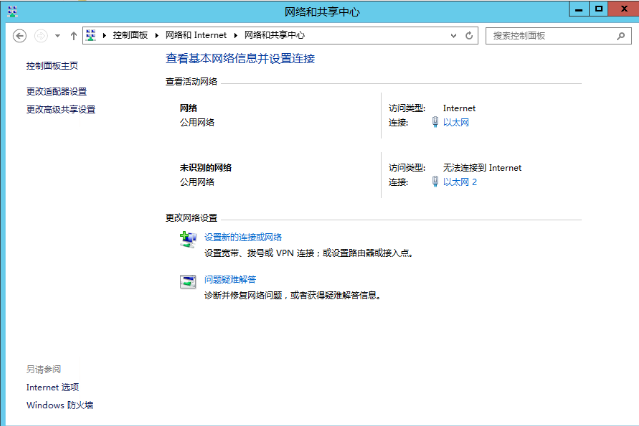The image size is (639, 426).
Task: Click the window system icon in title bar
Action: 12,11
